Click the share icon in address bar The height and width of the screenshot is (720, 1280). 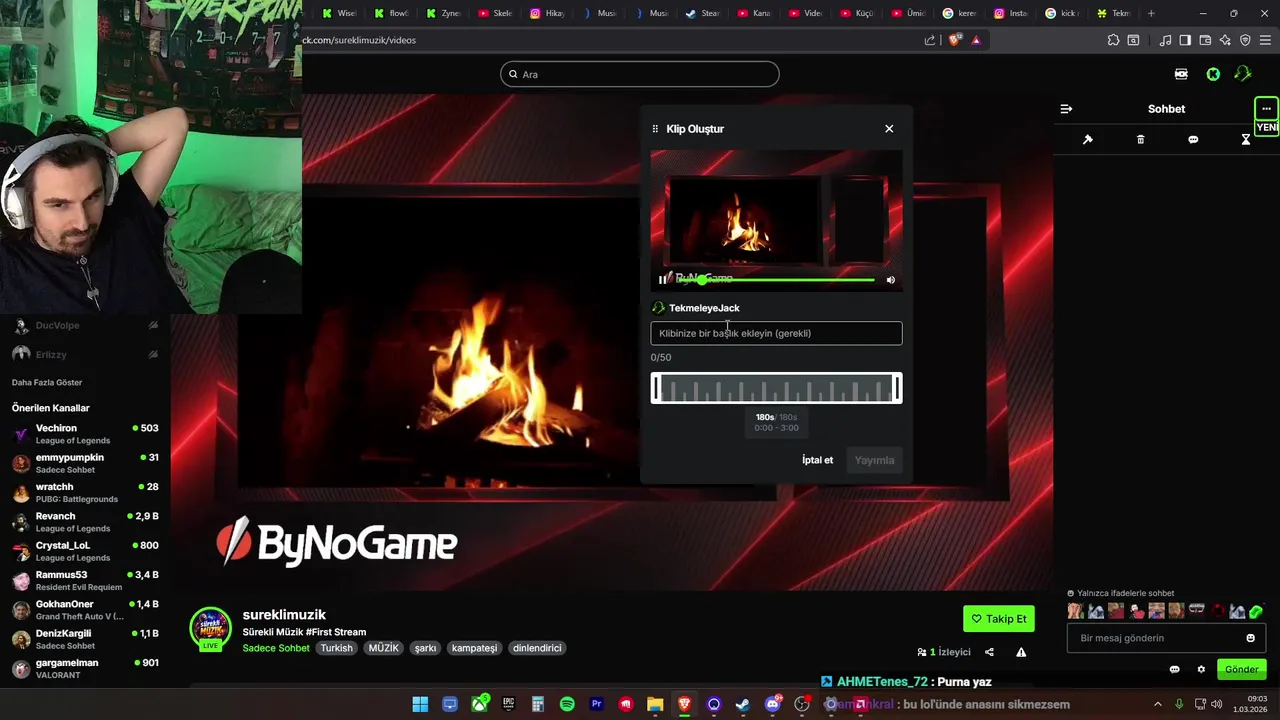click(930, 40)
